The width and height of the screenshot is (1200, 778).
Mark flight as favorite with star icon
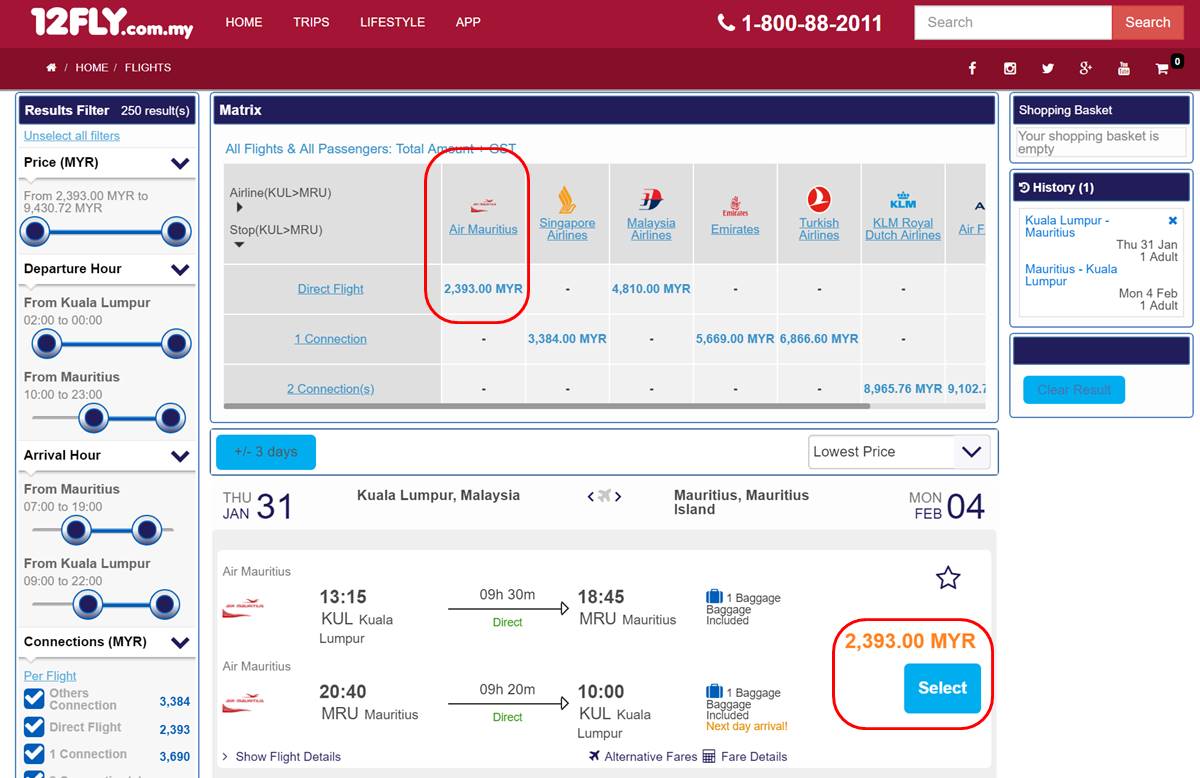948,577
